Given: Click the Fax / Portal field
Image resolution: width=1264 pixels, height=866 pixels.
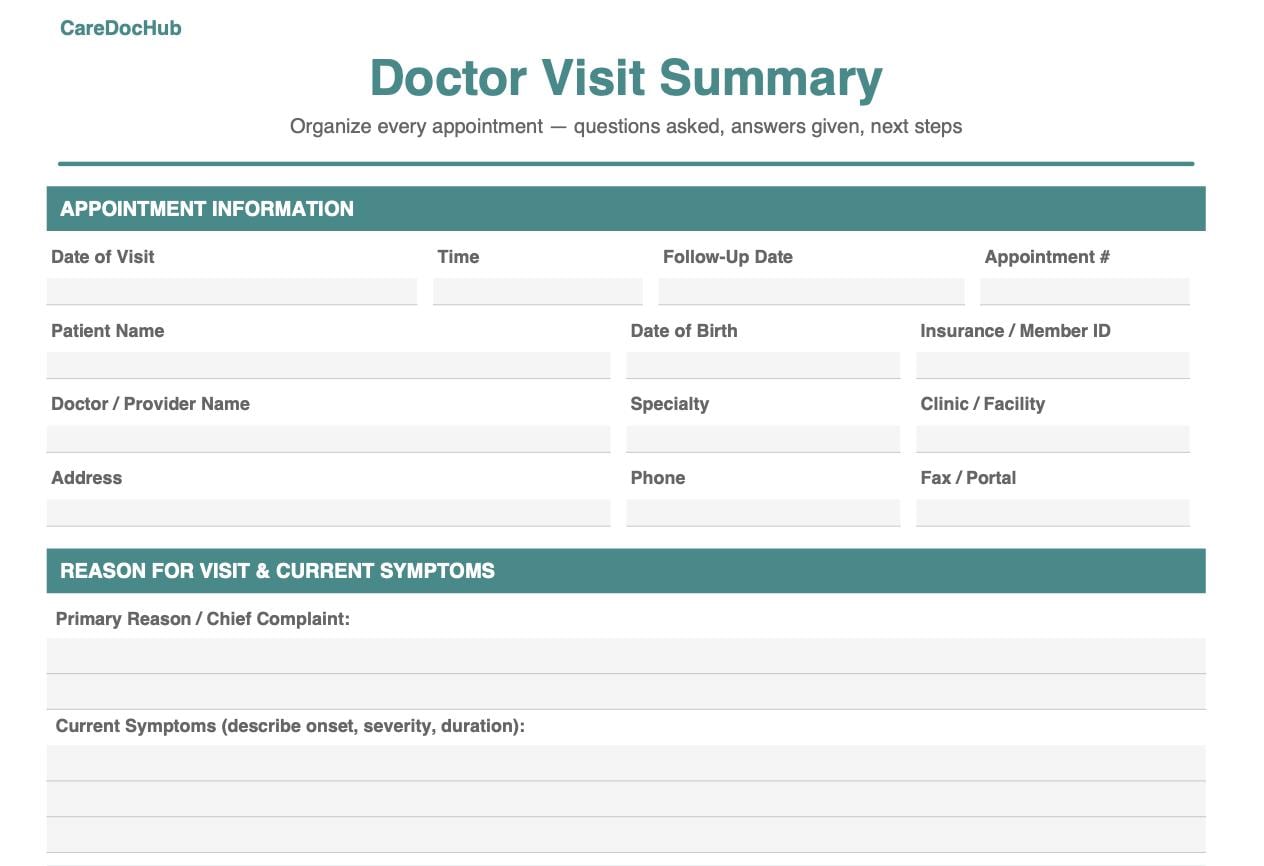Looking at the screenshot, I should 1053,513.
